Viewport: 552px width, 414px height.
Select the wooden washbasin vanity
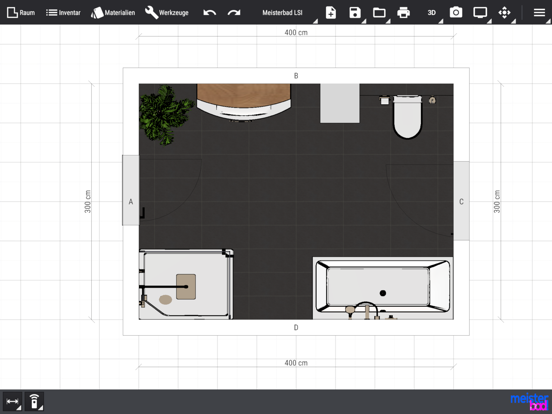(x=244, y=102)
